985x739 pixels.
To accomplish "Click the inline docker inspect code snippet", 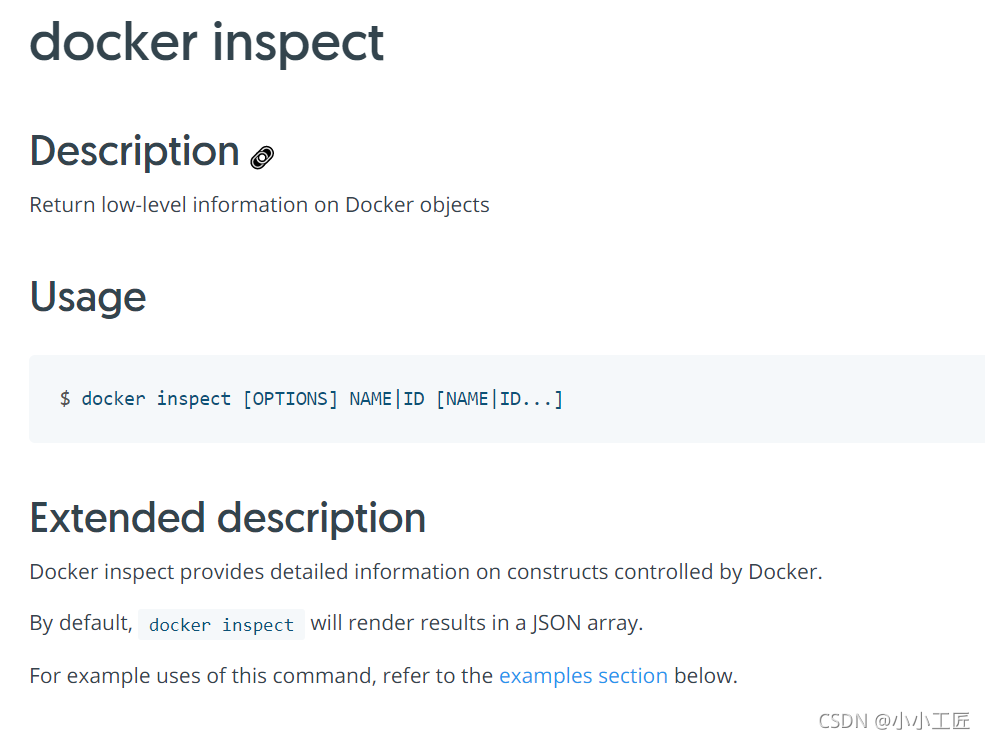I will 221,625.
